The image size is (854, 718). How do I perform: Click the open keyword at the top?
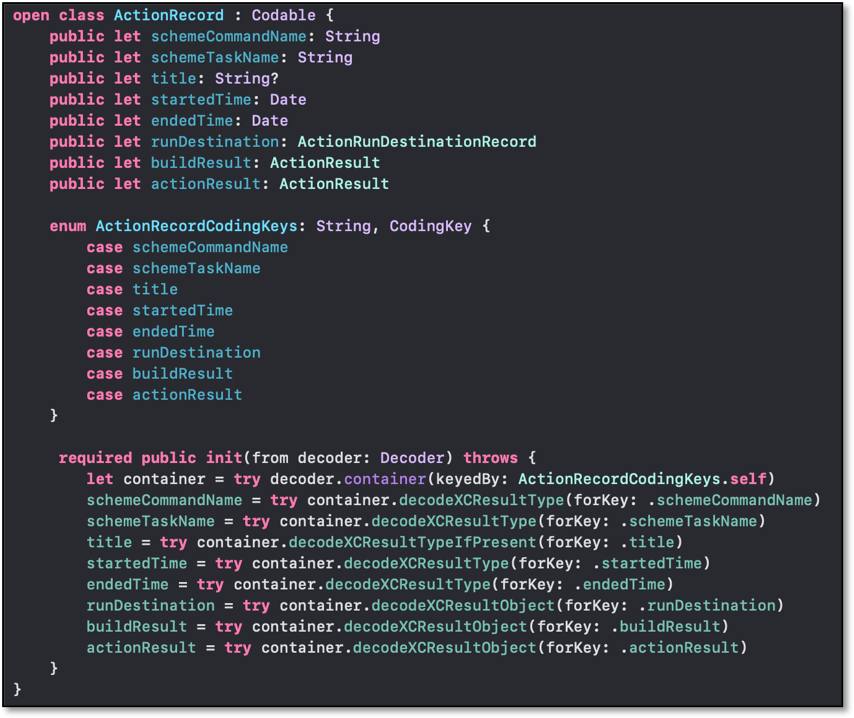pos(31,16)
